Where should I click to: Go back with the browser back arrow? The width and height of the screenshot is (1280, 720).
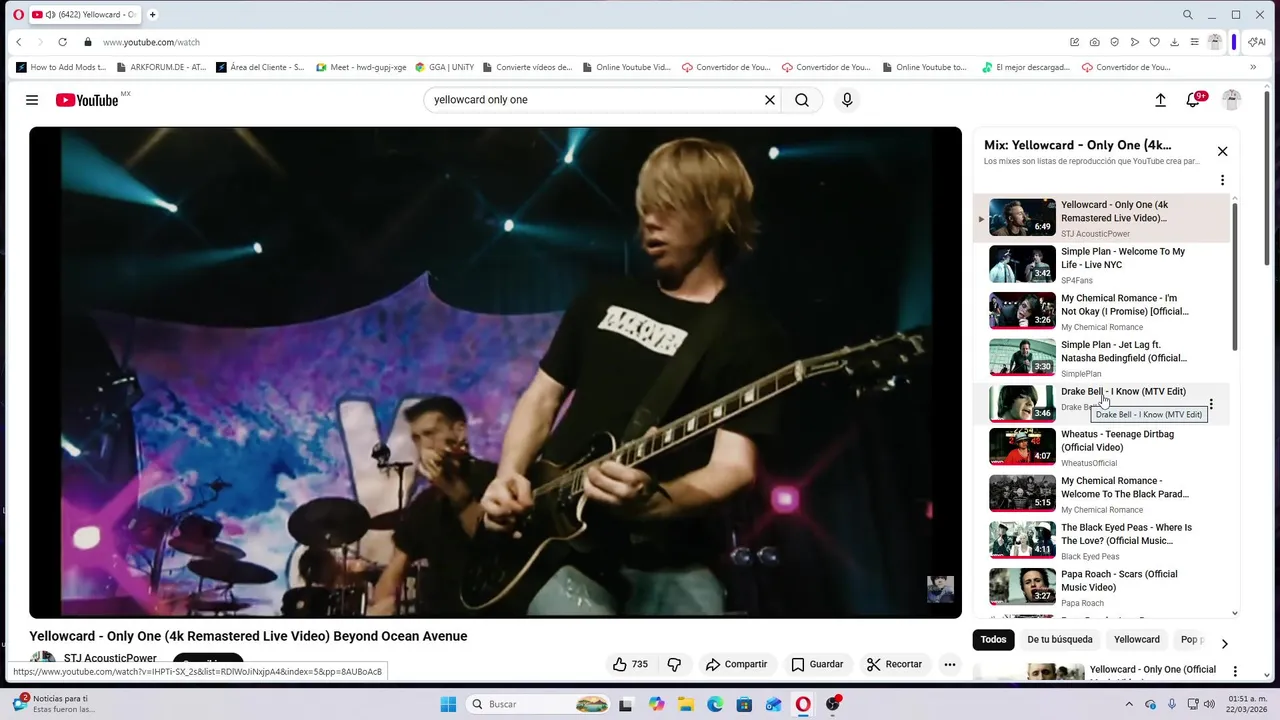click(18, 42)
